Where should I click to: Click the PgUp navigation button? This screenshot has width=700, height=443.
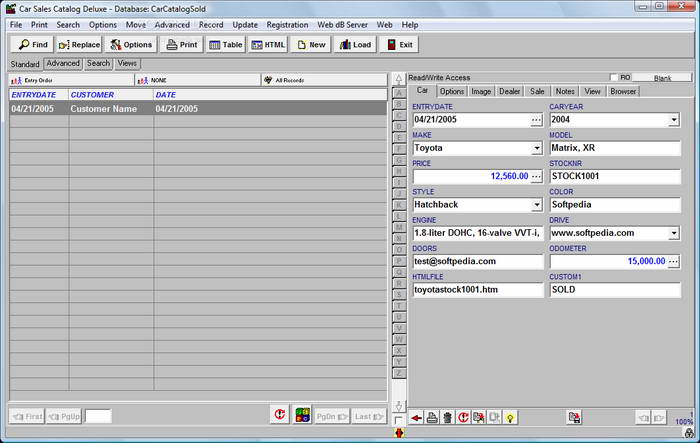tap(64, 417)
